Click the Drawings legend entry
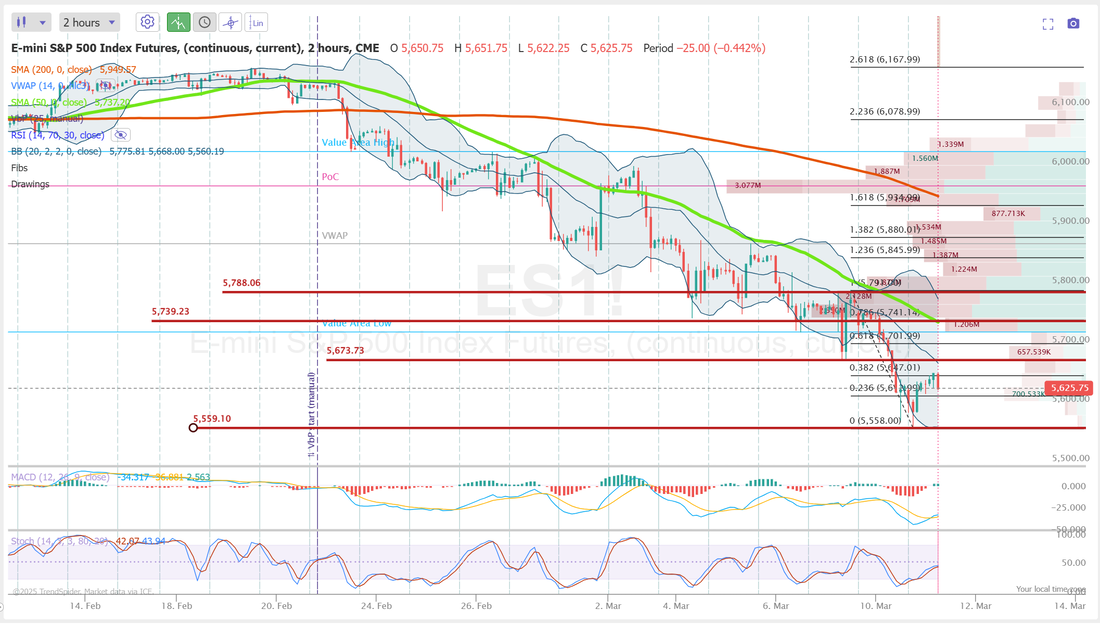The width and height of the screenshot is (1100, 635). tap(30, 184)
